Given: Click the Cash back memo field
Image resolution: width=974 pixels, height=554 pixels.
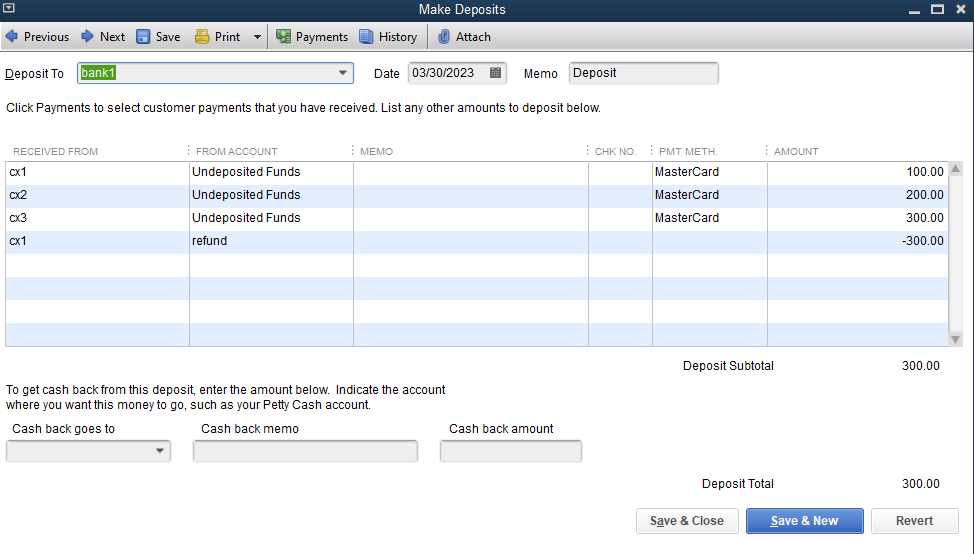Looking at the screenshot, I should click(x=305, y=452).
